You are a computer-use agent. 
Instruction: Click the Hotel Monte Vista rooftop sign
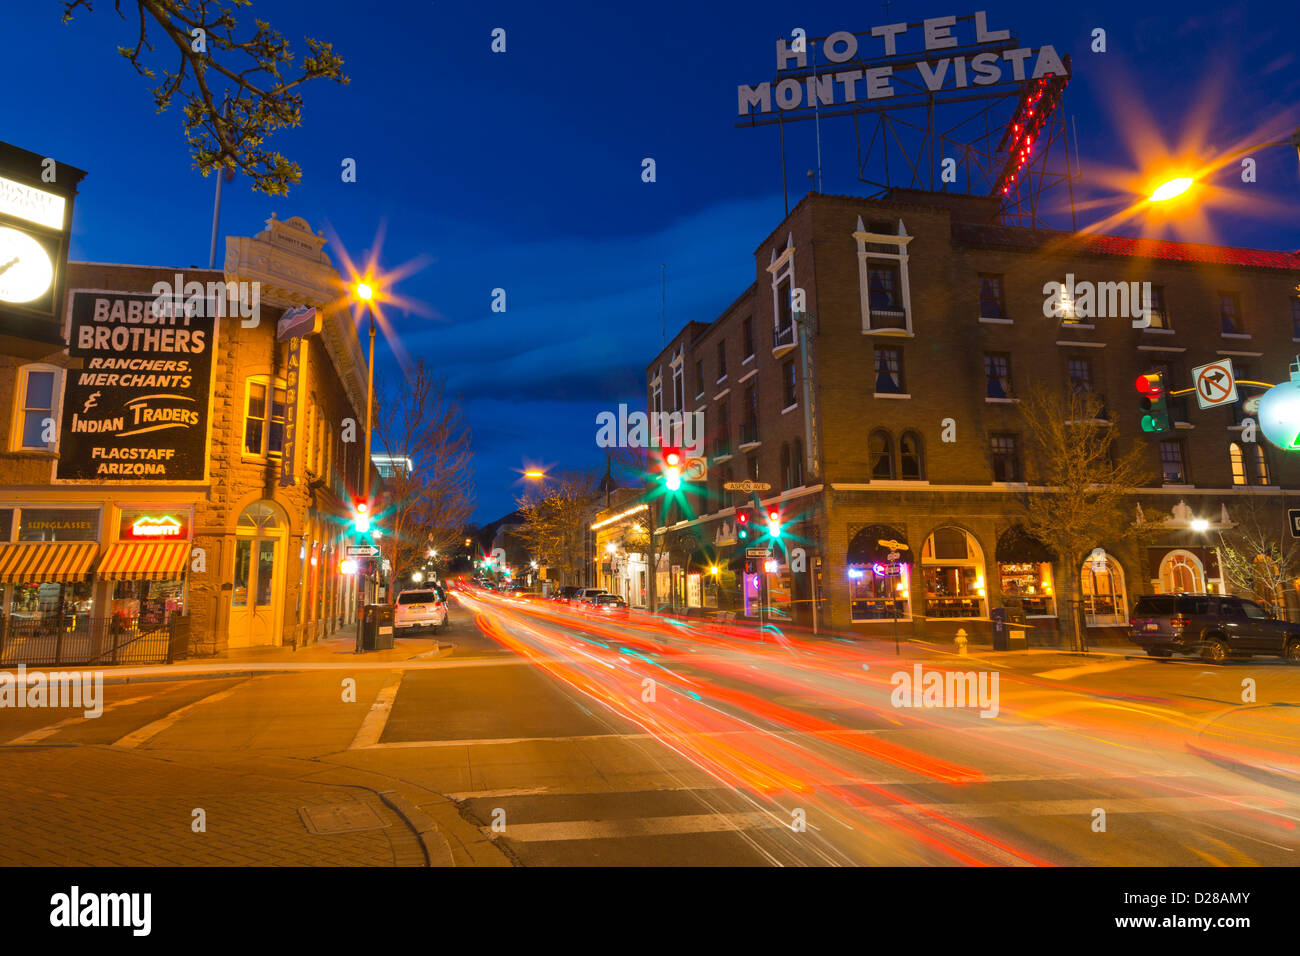[x=903, y=65]
